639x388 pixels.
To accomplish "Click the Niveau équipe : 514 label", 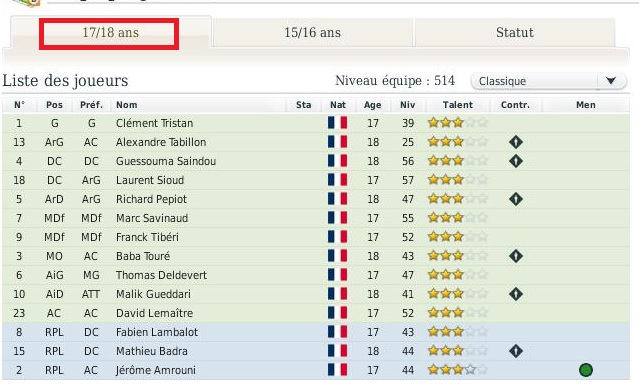I will (395, 81).
